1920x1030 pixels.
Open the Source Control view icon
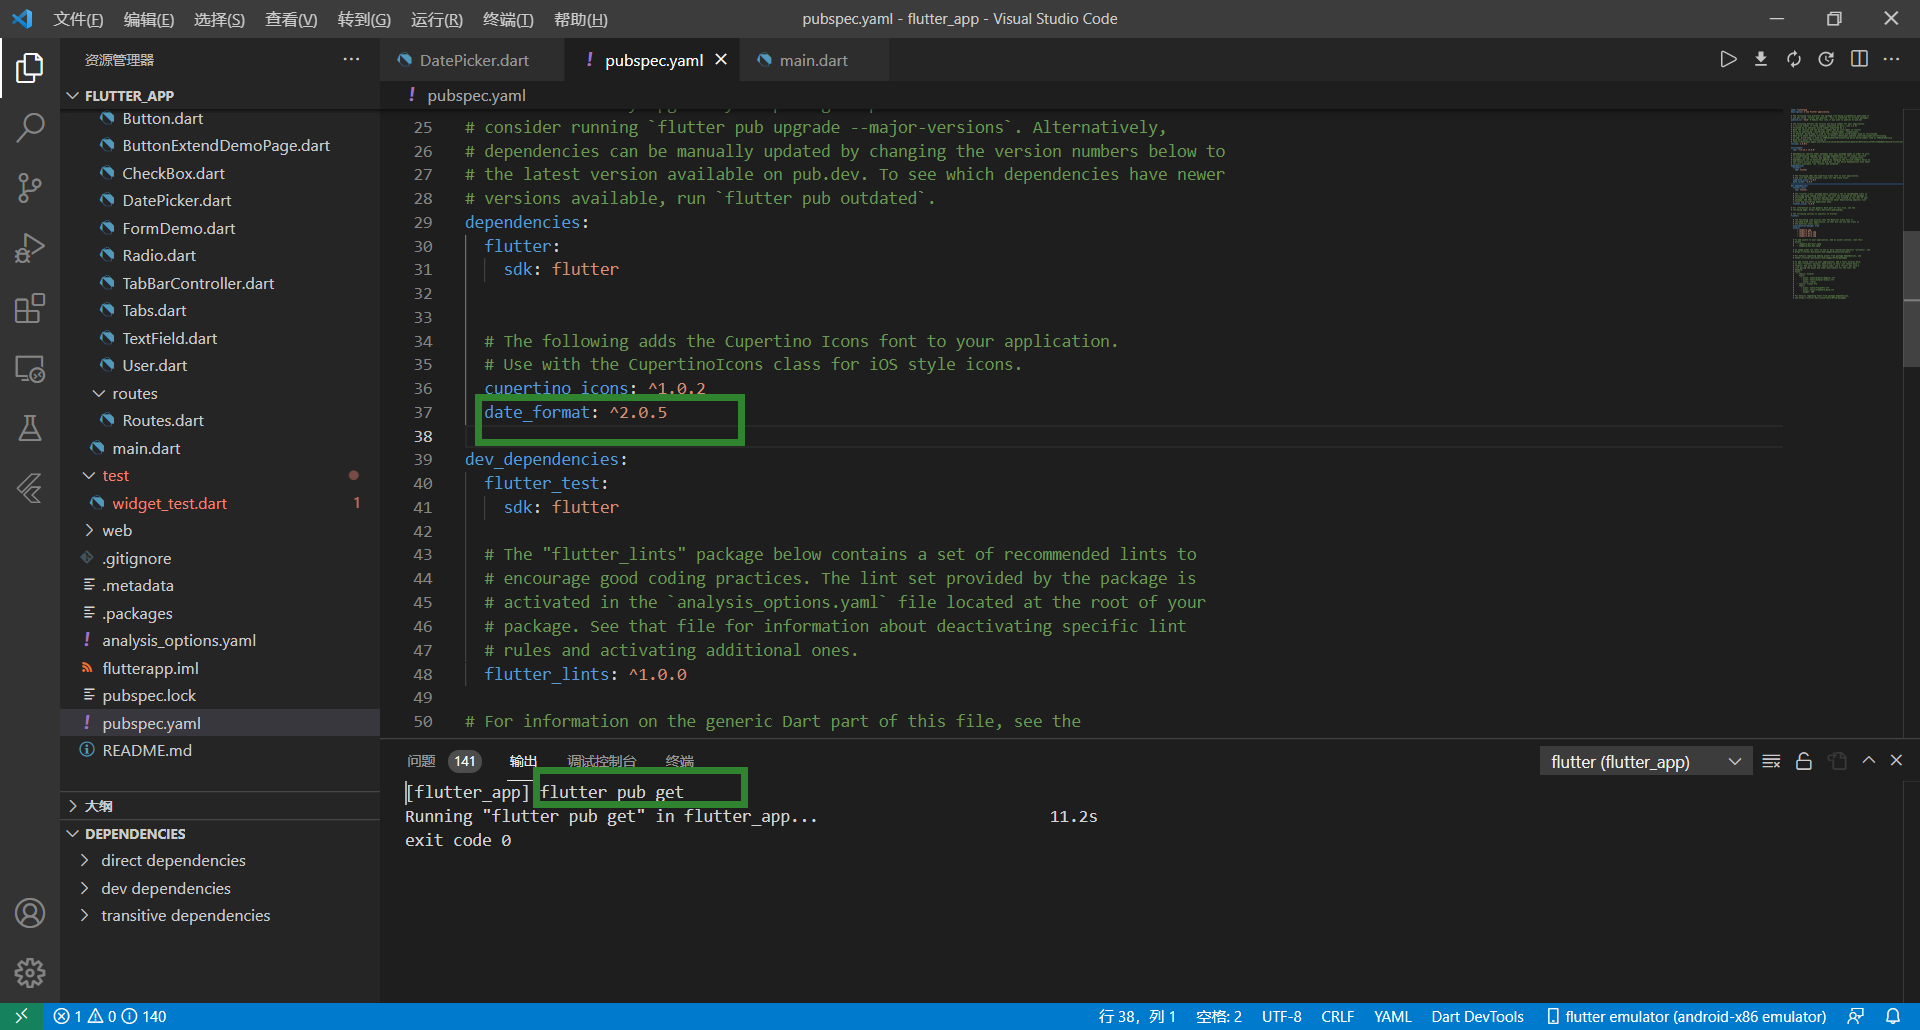point(30,188)
